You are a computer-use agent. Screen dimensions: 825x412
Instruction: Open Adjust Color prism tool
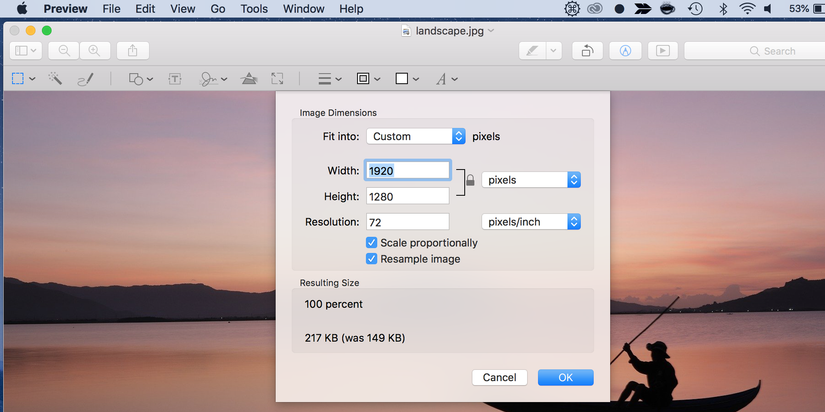click(249, 79)
